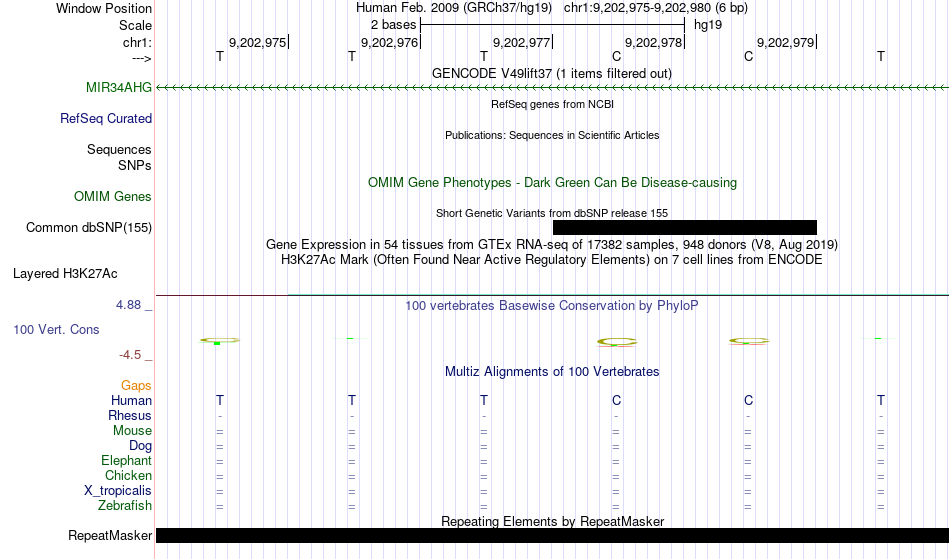
Task: Click the Human Feb. 2009 assembly title
Action: 454,8
